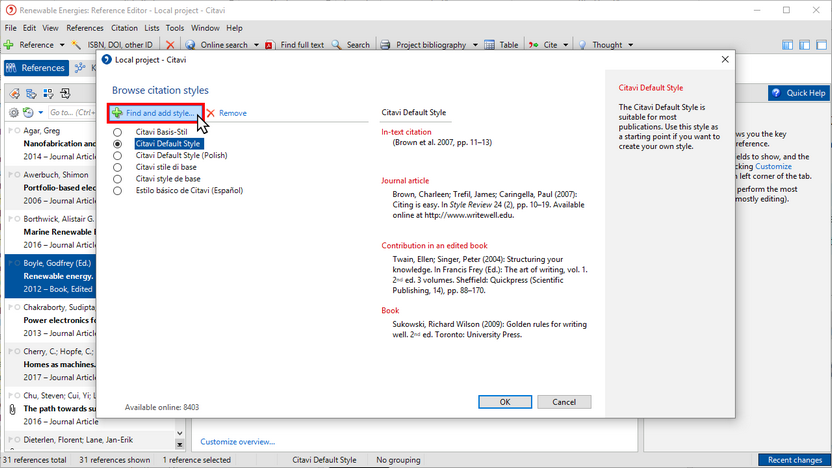
Task: Click the Thought light bulb icon
Action: tap(583, 45)
